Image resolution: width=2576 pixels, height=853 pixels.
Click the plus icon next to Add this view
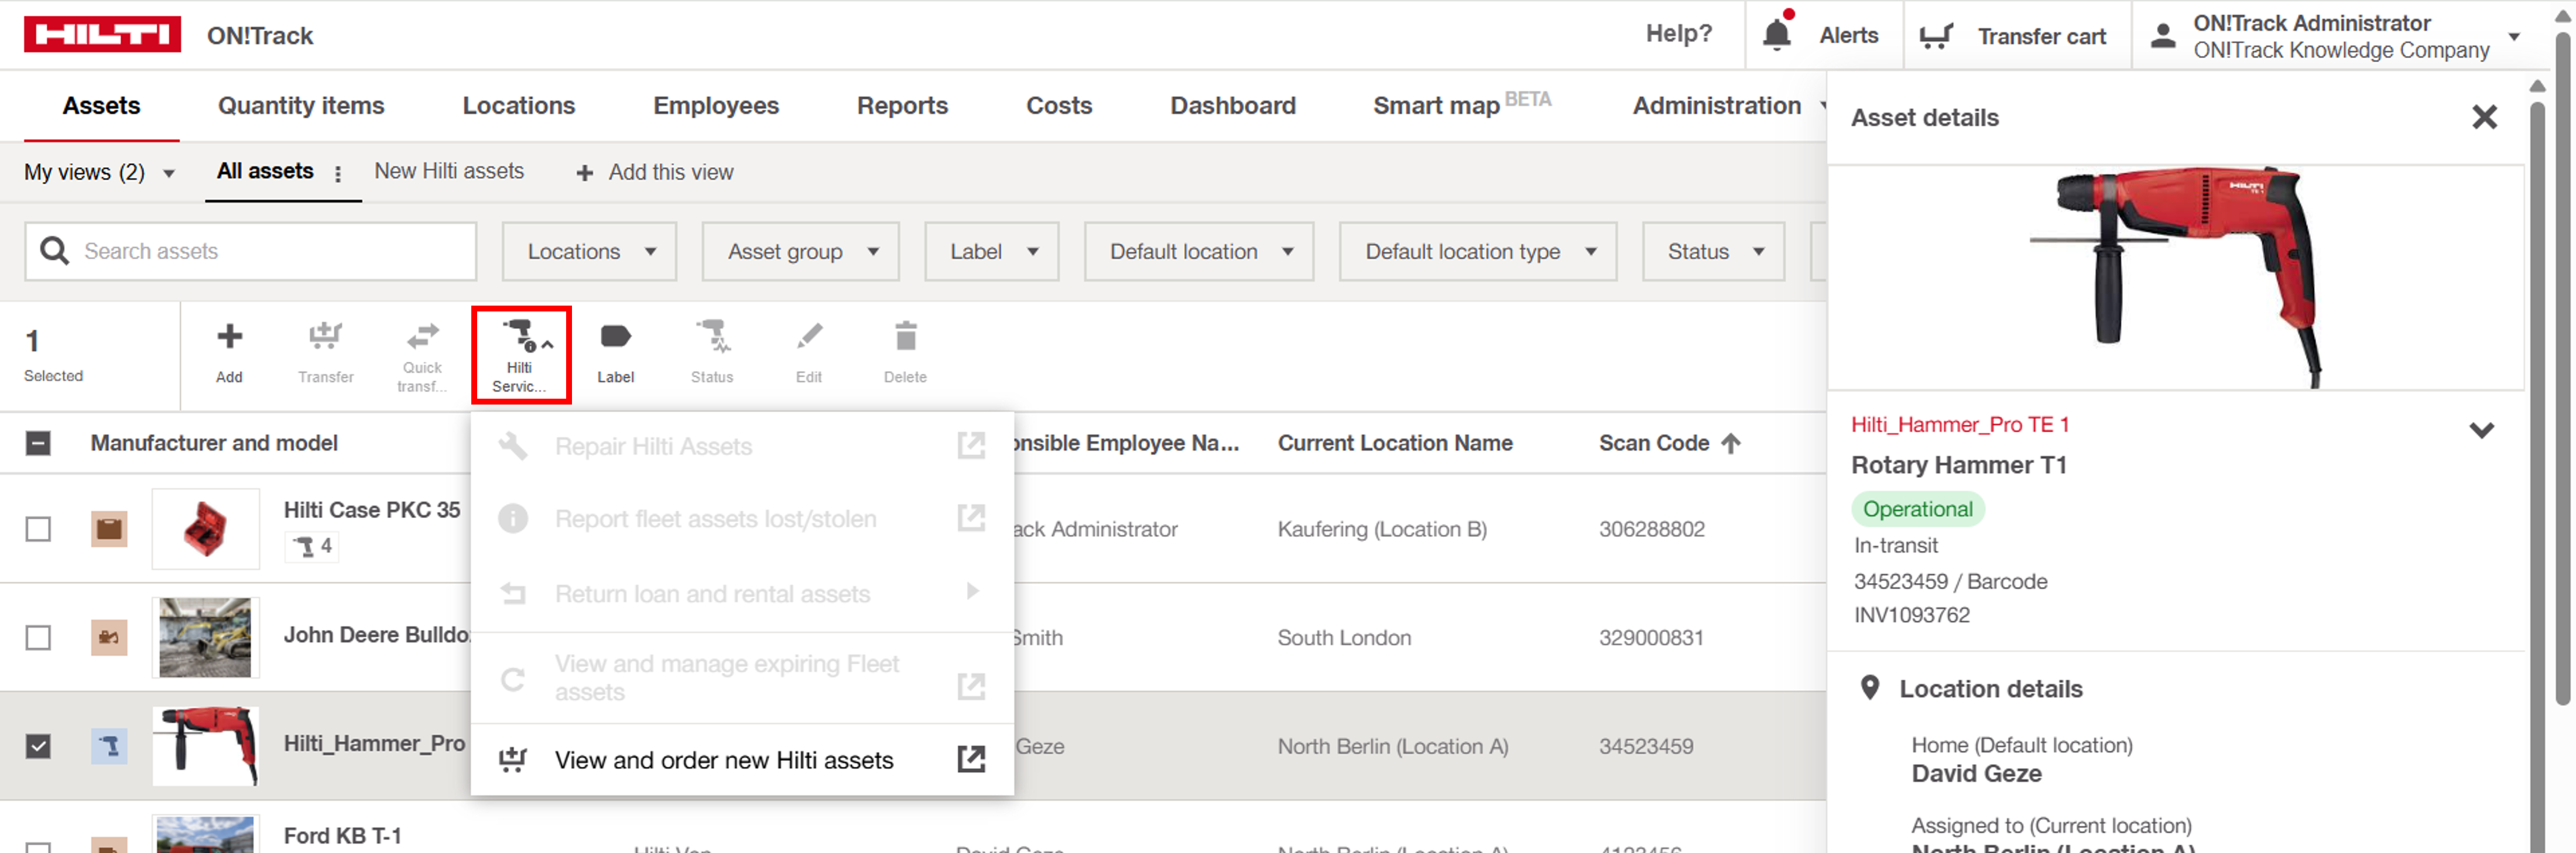[584, 173]
